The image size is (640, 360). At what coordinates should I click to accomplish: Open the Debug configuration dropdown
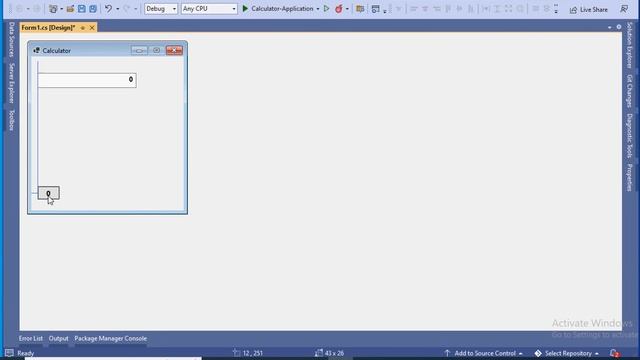[161, 9]
